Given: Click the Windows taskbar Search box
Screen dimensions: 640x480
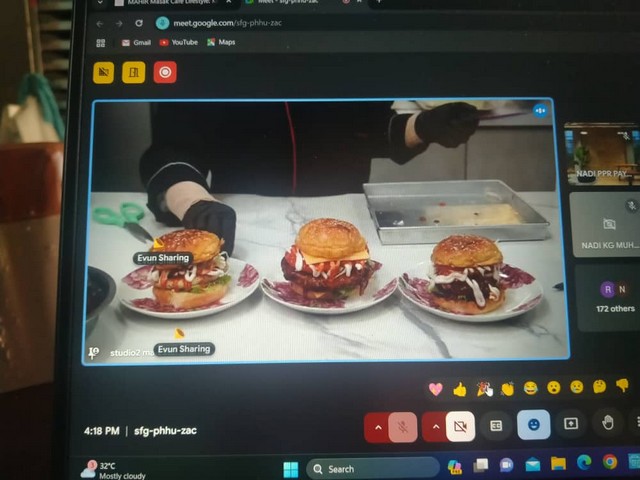Looking at the screenshot, I should [372, 468].
